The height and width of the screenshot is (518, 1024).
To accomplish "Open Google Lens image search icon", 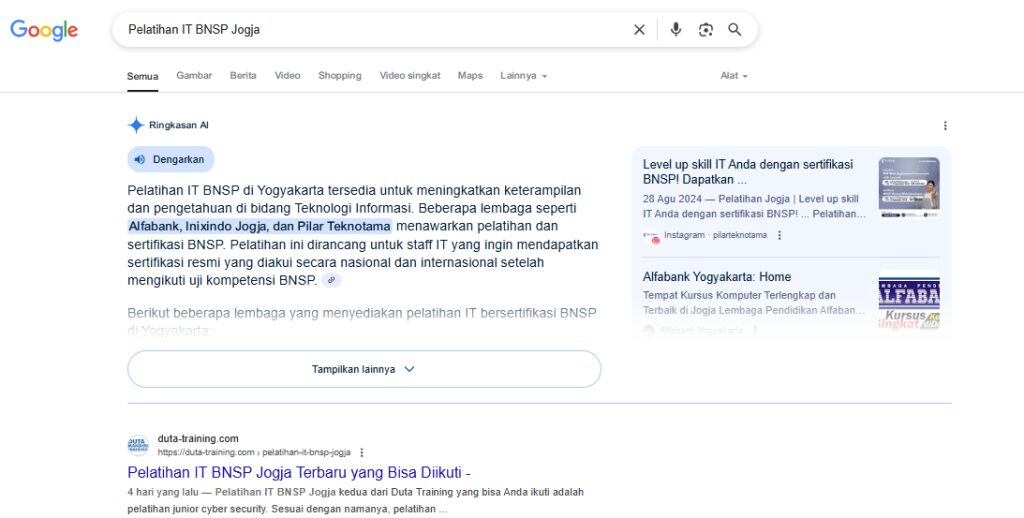I will (x=705, y=29).
